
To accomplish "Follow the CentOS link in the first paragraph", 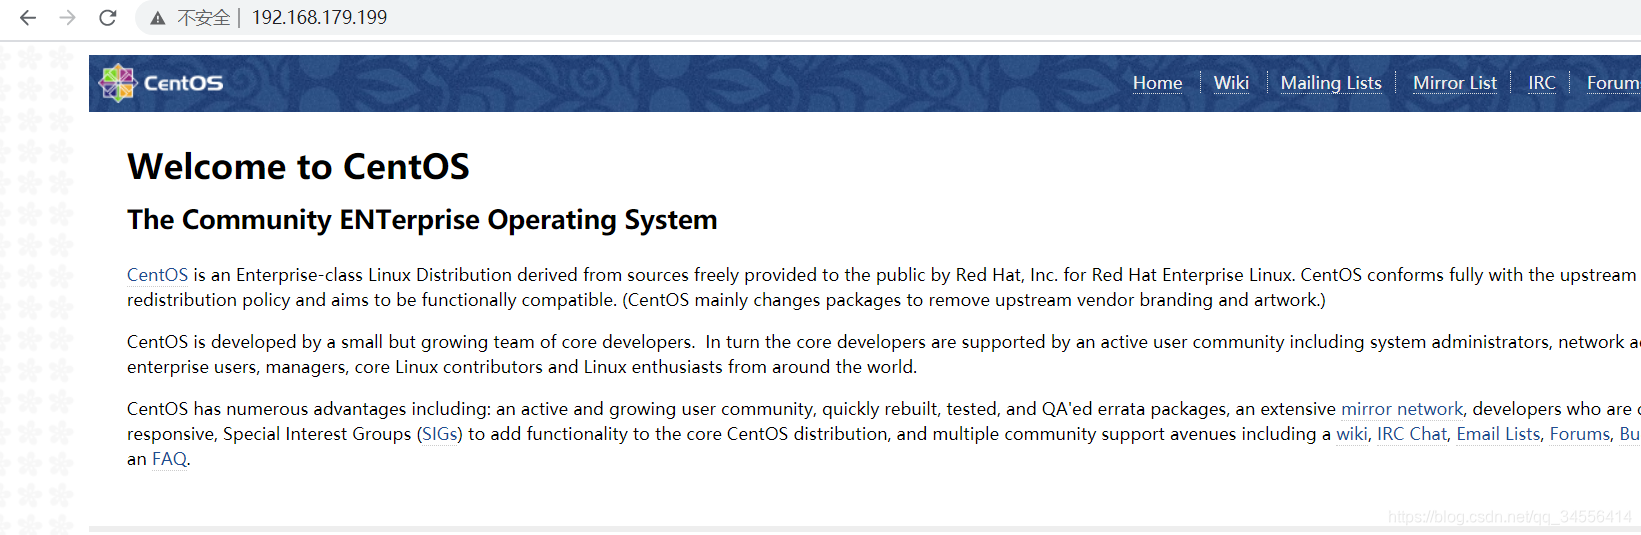I will point(157,275).
